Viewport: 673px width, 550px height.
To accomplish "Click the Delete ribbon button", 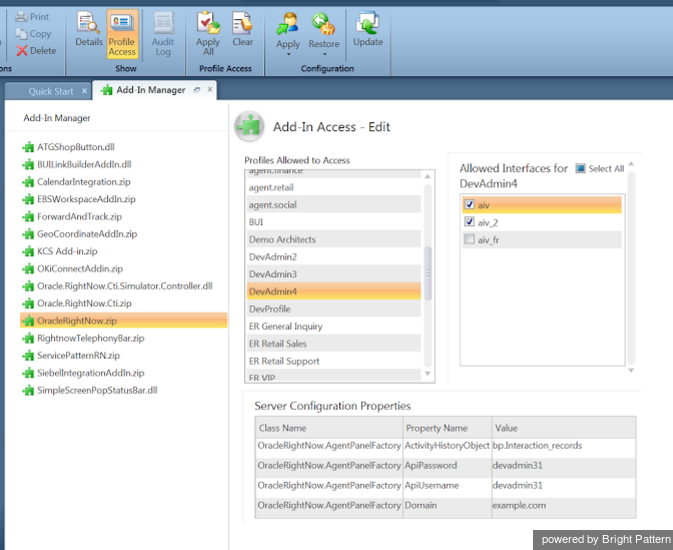I will [36, 51].
